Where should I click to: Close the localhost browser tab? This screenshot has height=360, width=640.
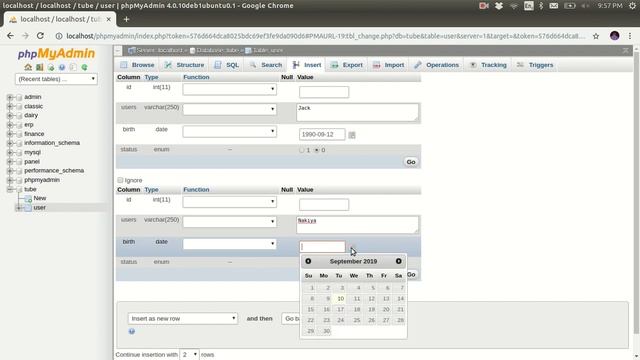coord(109,19)
